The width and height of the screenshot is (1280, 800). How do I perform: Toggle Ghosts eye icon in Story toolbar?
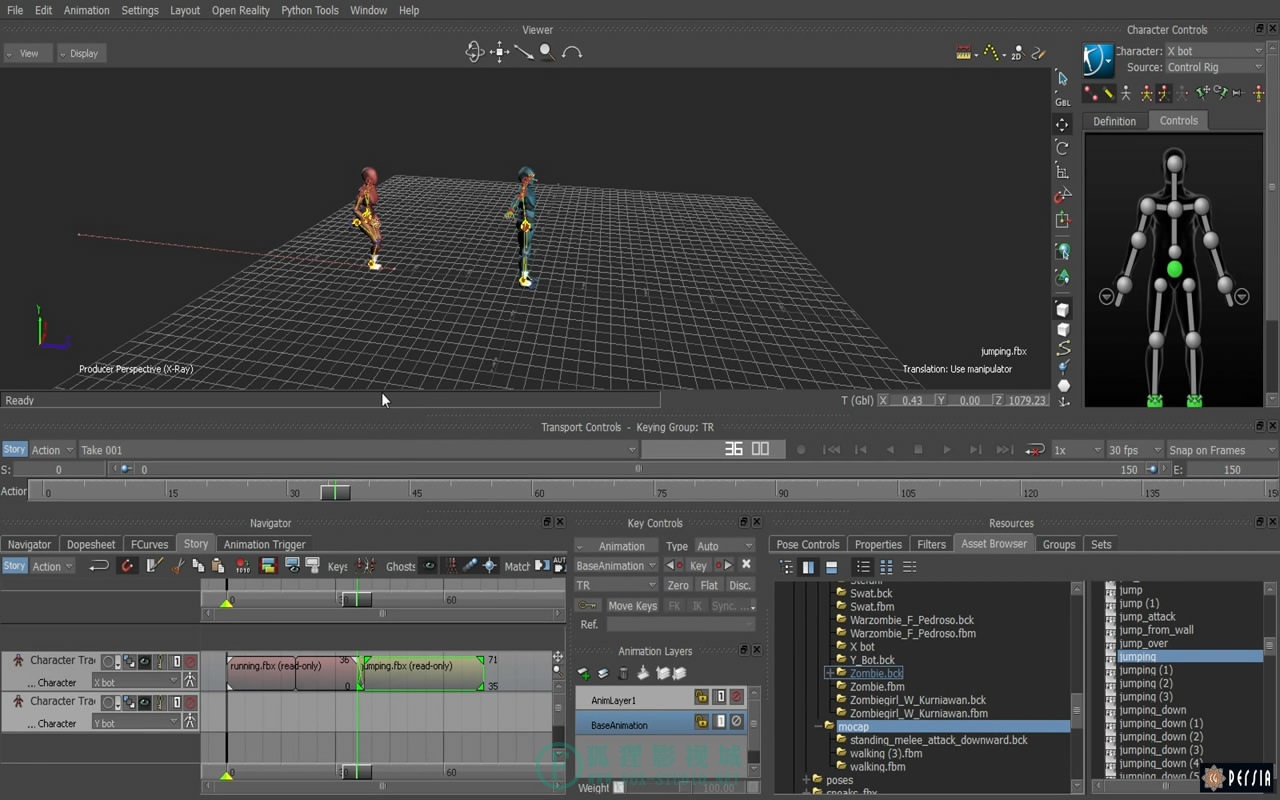[428, 566]
